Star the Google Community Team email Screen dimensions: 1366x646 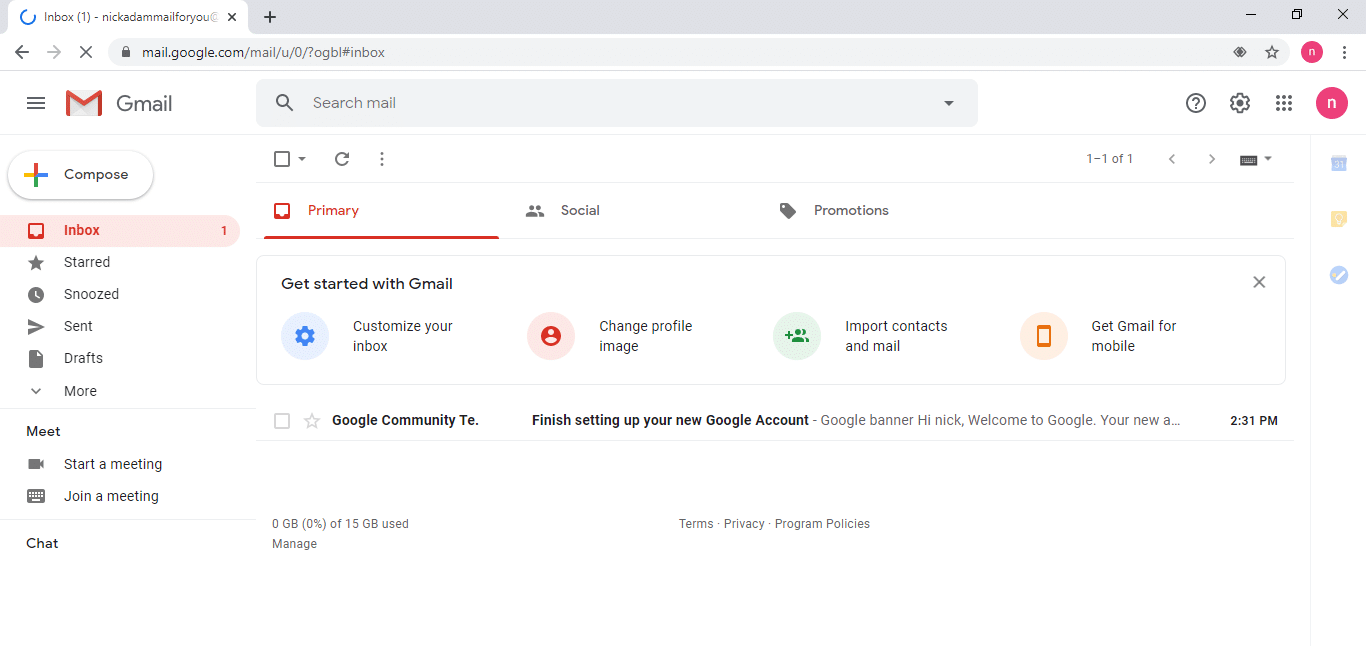click(x=312, y=421)
